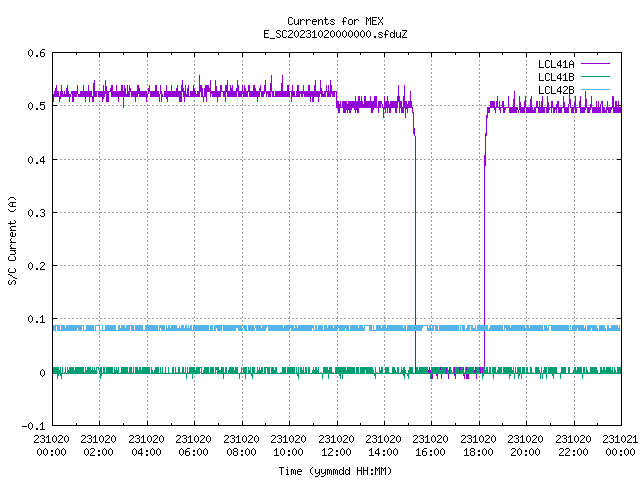Screen dimensions: 640x480
Task: Click the purple LCL41A falling edge after 15:00
Action: pyautogui.click(x=416, y=253)
